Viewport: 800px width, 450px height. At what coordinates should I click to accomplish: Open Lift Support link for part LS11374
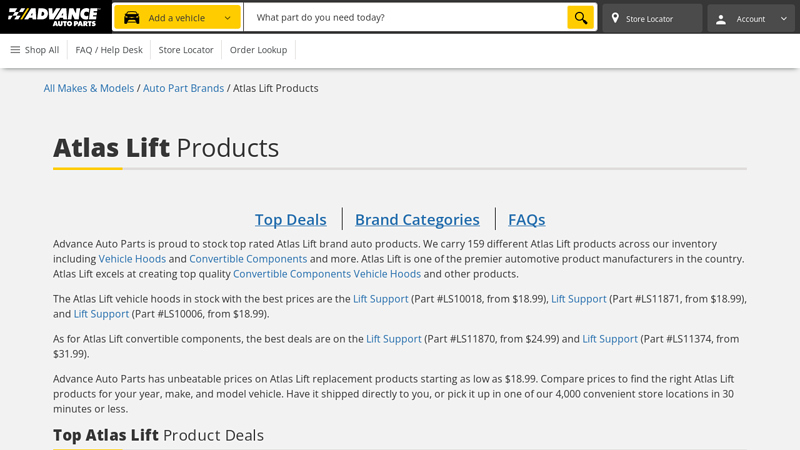[x=610, y=339]
